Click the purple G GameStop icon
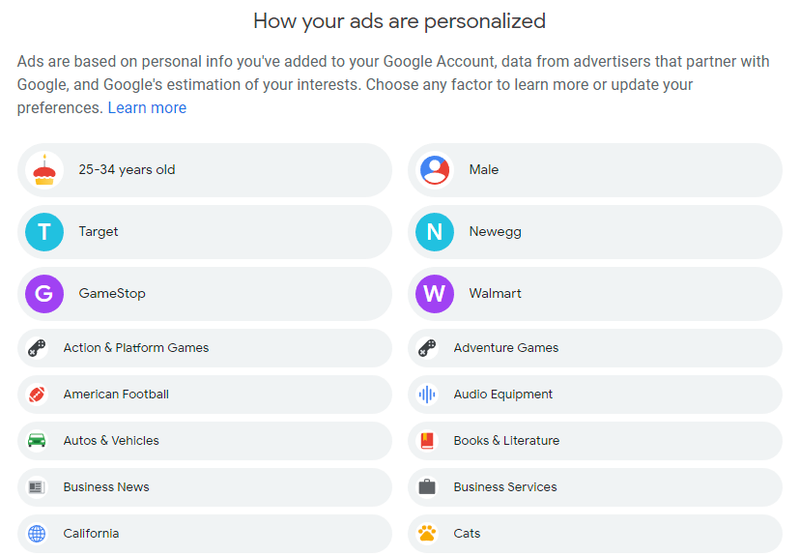 coord(44,294)
